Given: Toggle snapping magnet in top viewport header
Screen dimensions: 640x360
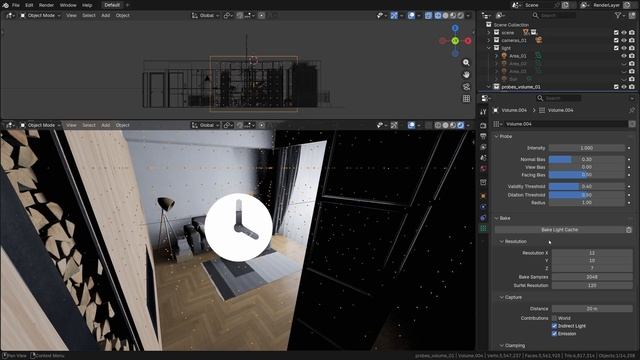Looking at the screenshot, I should pos(240,16).
